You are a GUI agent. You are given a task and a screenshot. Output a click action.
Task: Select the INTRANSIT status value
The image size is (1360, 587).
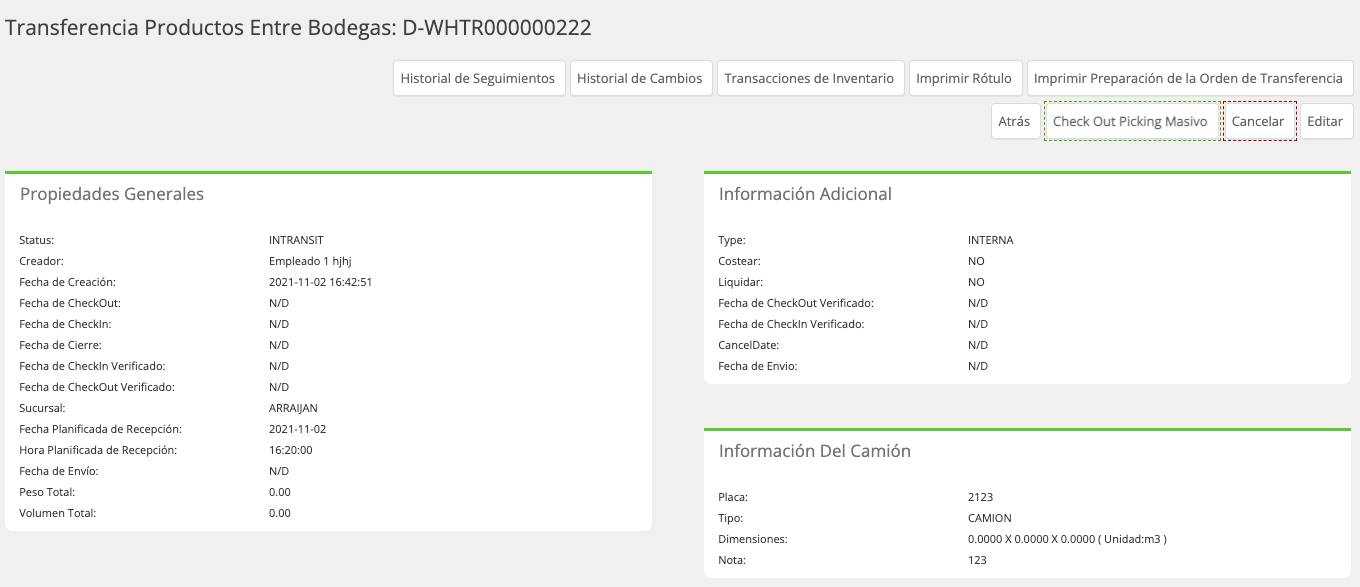(296, 240)
